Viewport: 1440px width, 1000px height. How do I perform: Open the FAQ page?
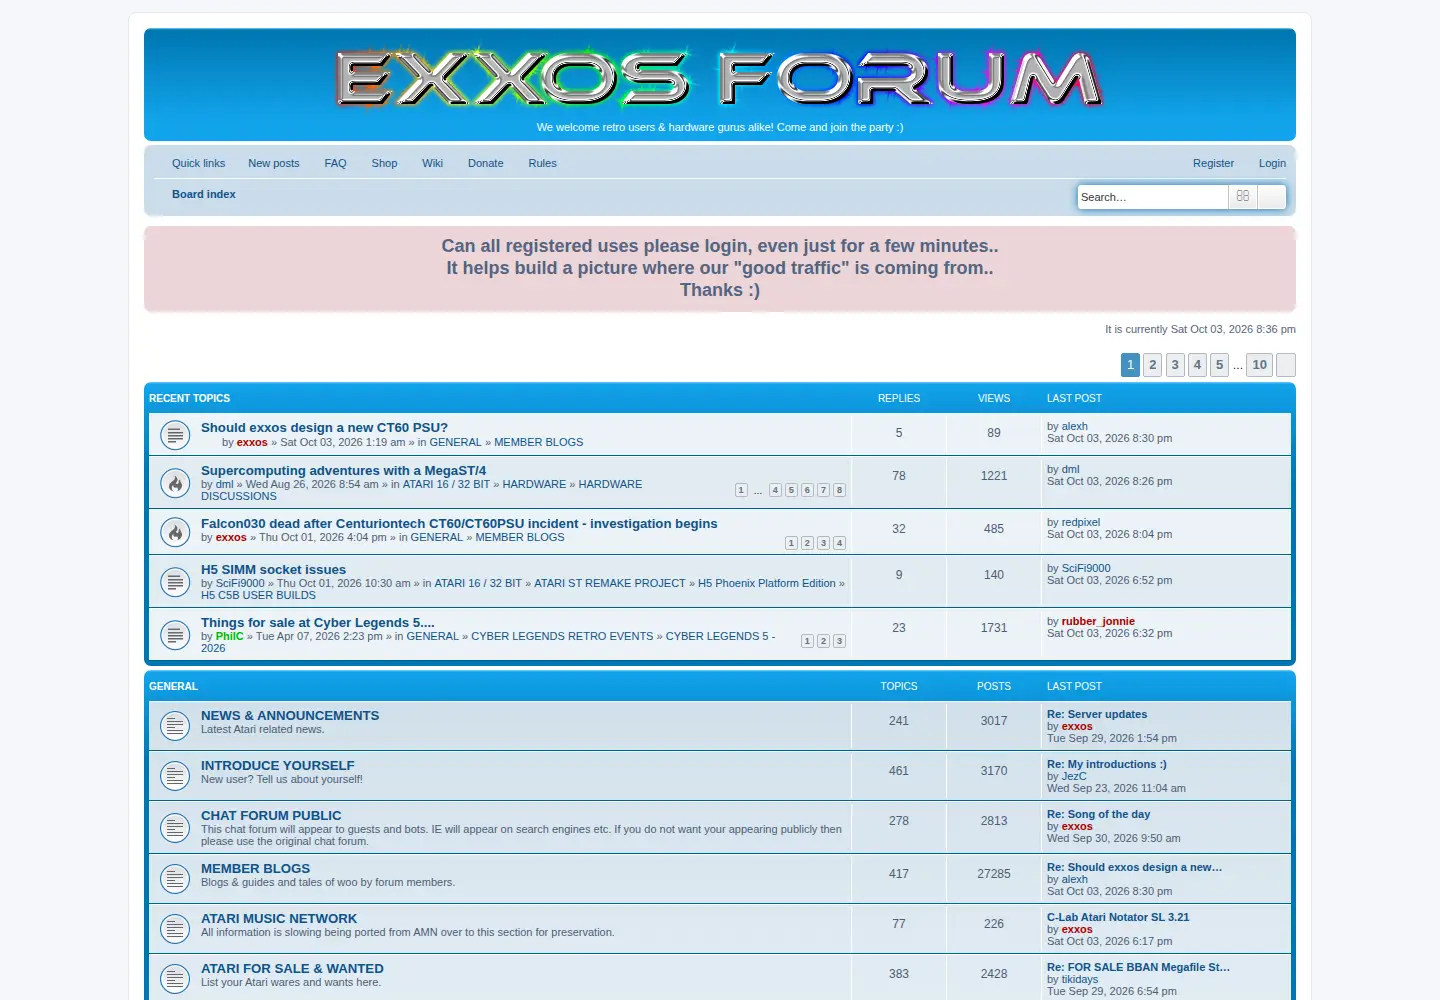335,163
